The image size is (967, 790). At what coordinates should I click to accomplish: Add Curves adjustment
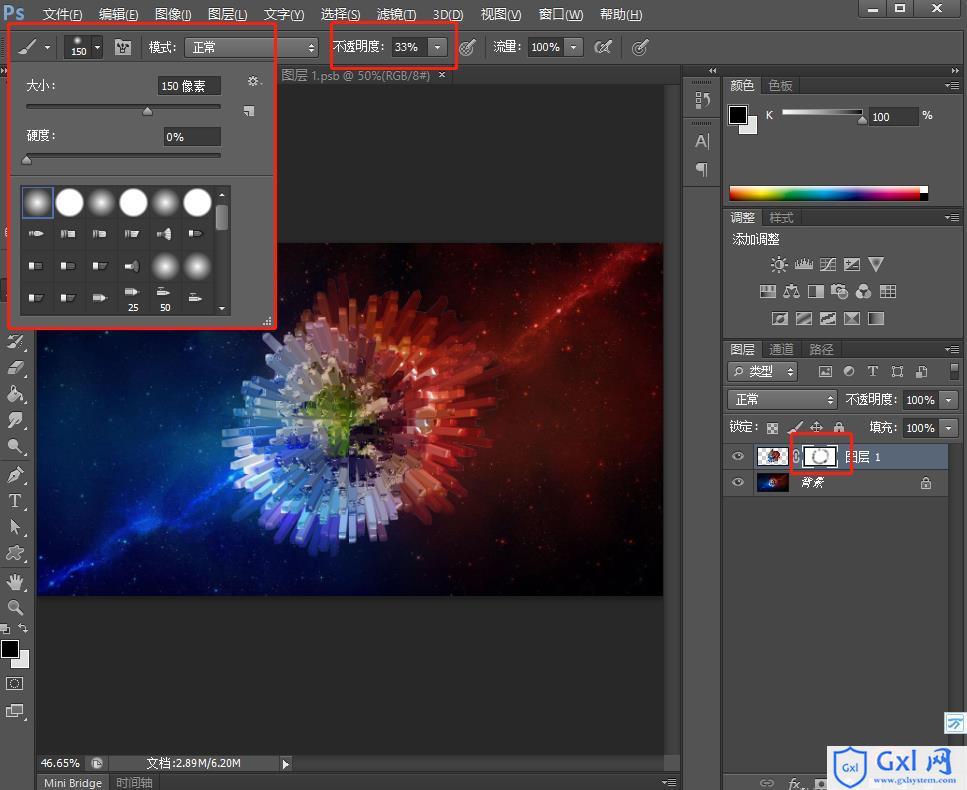tap(828, 265)
